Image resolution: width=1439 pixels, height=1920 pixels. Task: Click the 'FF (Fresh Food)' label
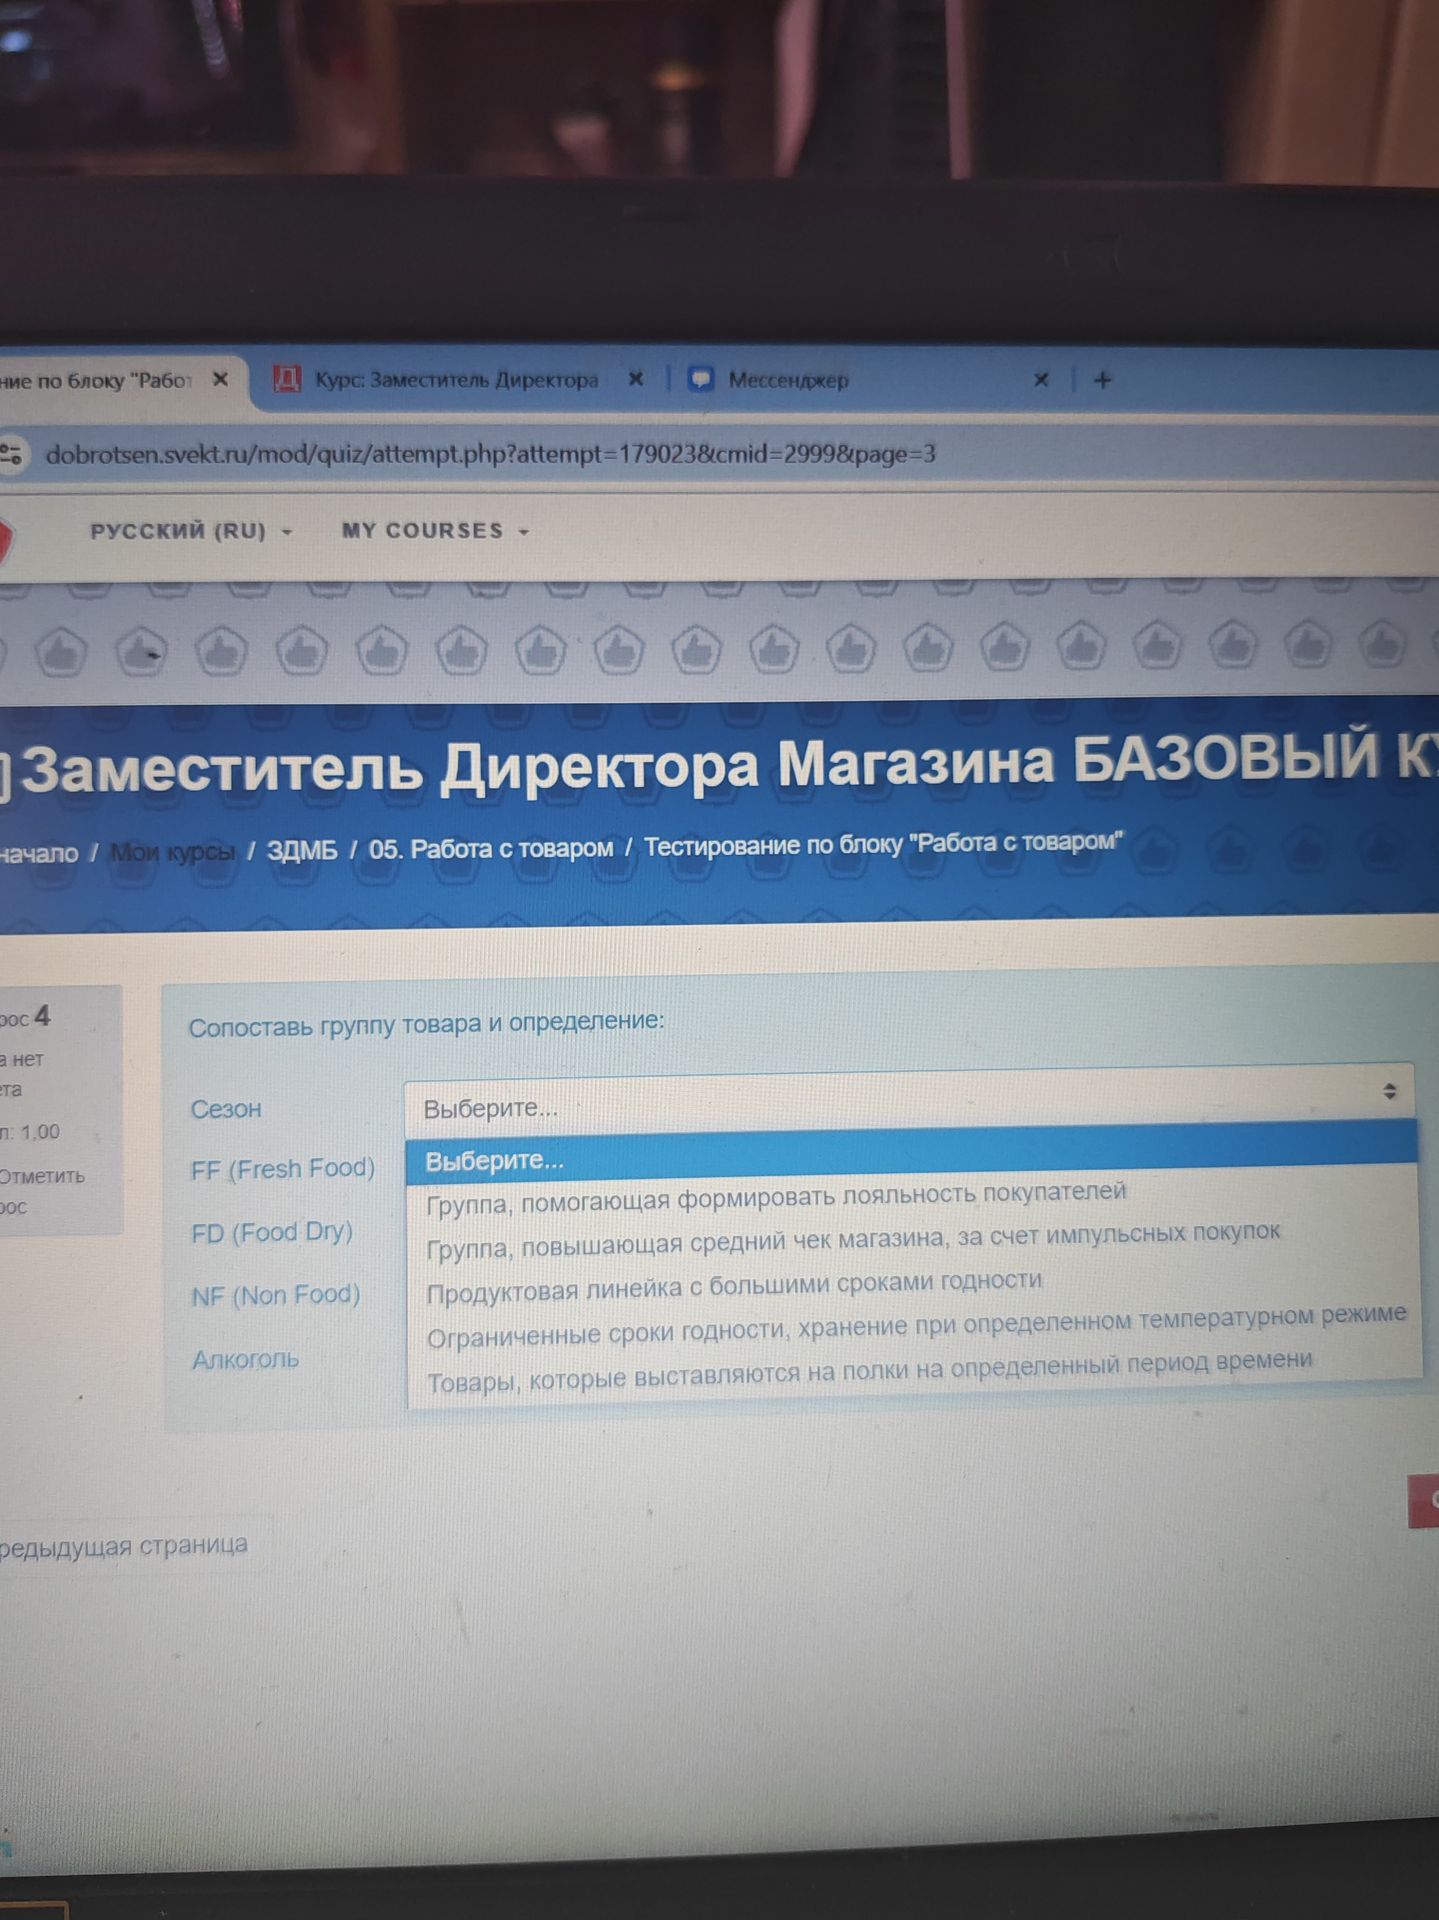(x=283, y=1169)
